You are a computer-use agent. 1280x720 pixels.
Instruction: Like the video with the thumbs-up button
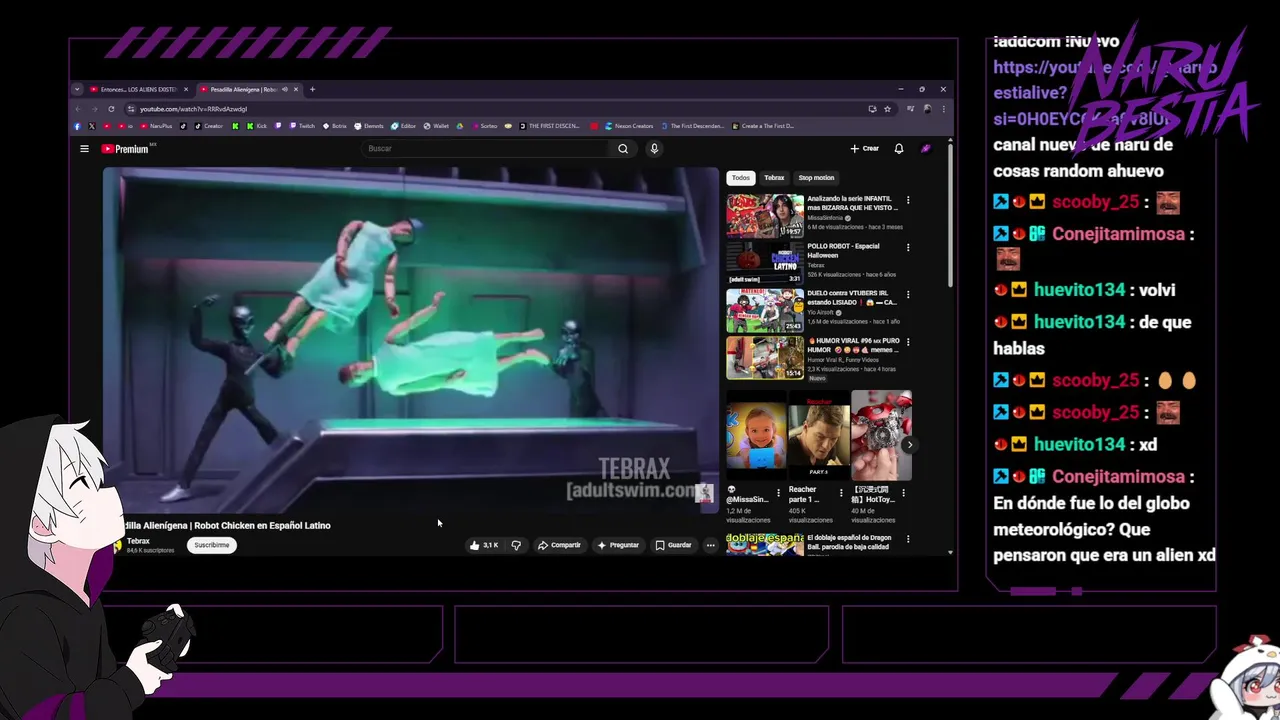pyautogui.click(x=484, y=545)
